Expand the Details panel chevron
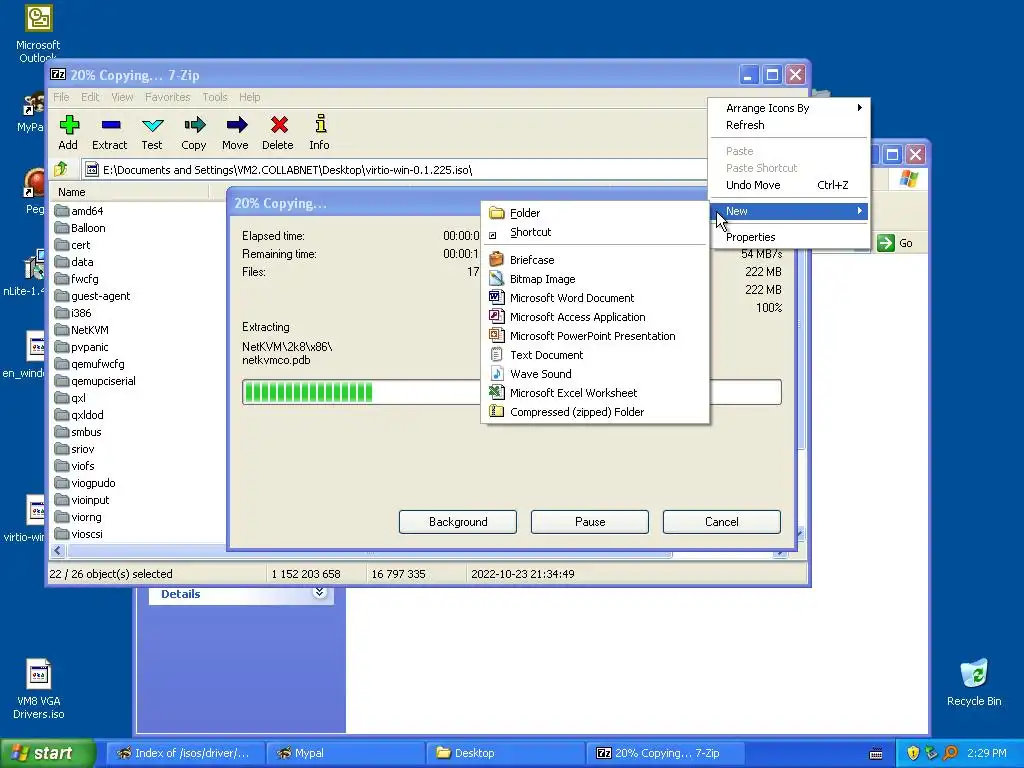The height and width of the screenshot is (768, 1024). tap(319, 592)
